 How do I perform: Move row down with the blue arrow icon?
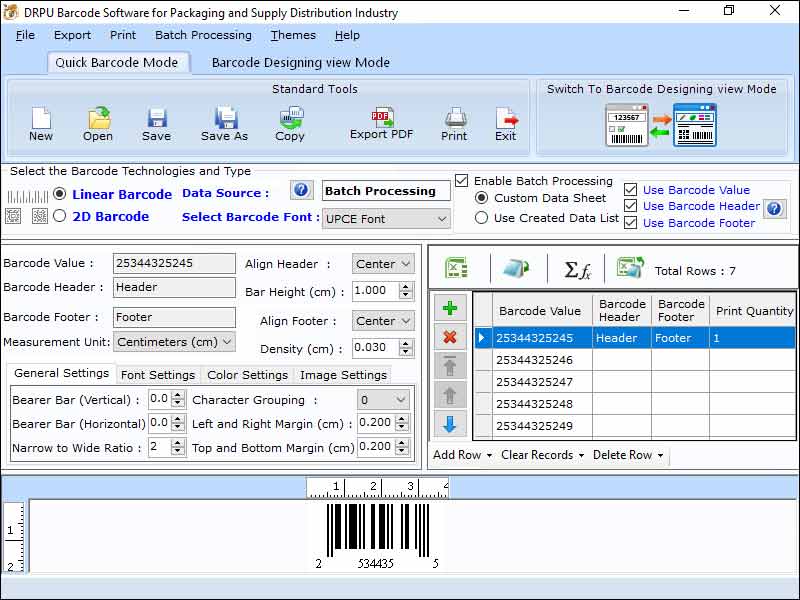(451, 419)
